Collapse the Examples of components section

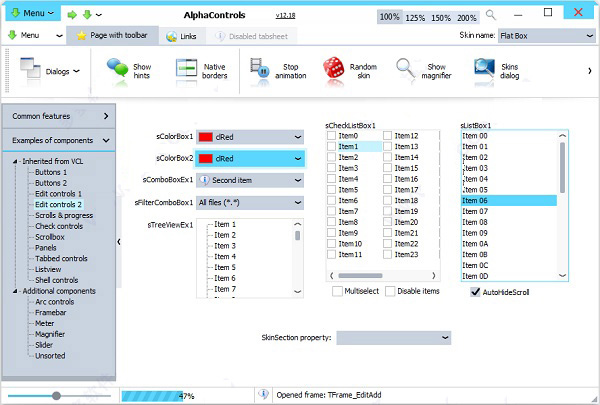59,140
